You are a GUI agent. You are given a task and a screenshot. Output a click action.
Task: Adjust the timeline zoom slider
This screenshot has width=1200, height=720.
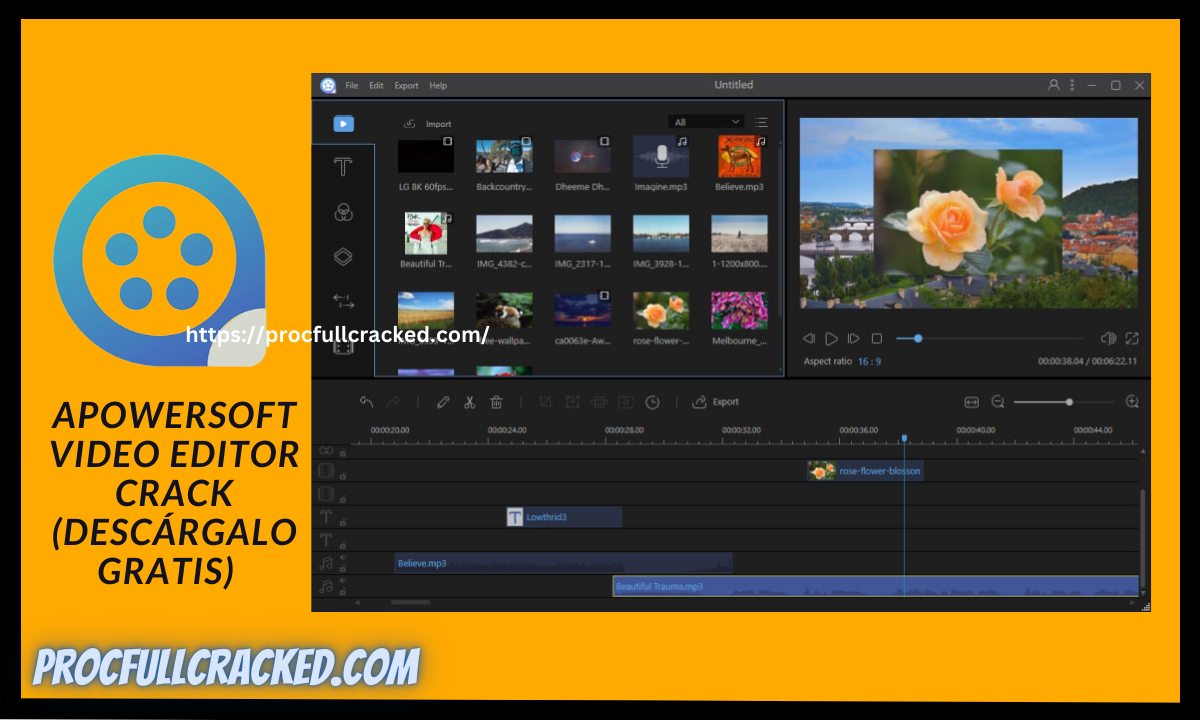pyautogui.click(x=1068, y=402)
